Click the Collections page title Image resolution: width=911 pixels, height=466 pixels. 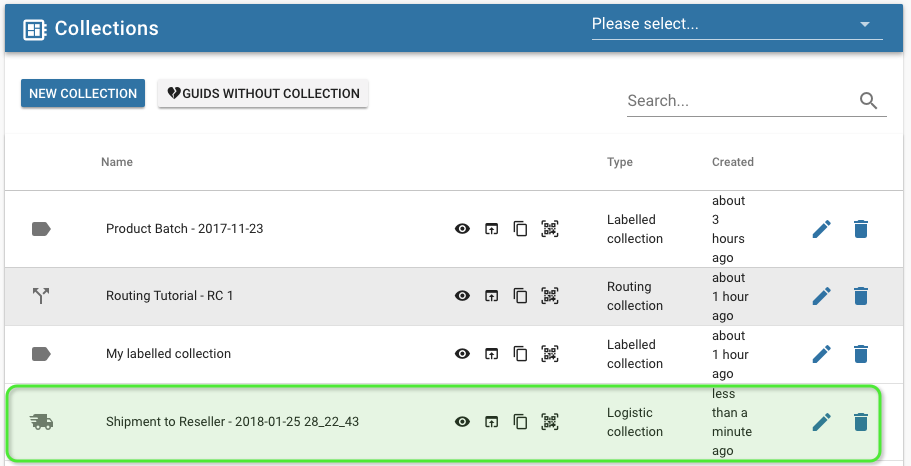(x=106, y=28)
